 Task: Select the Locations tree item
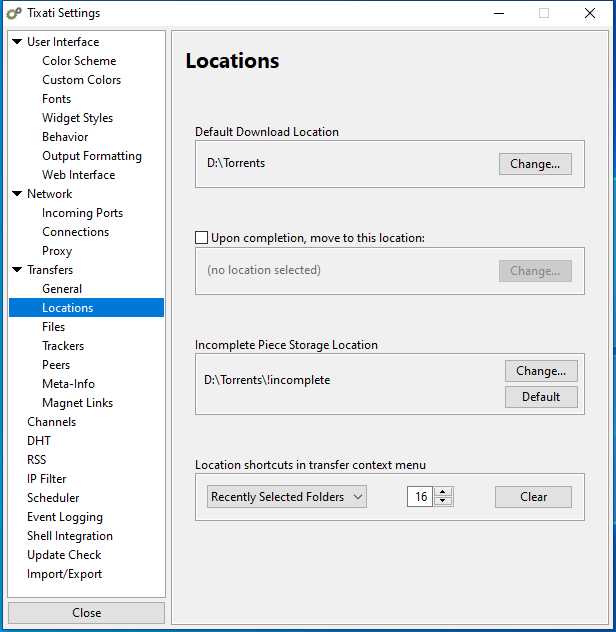(x=86, y=308)
